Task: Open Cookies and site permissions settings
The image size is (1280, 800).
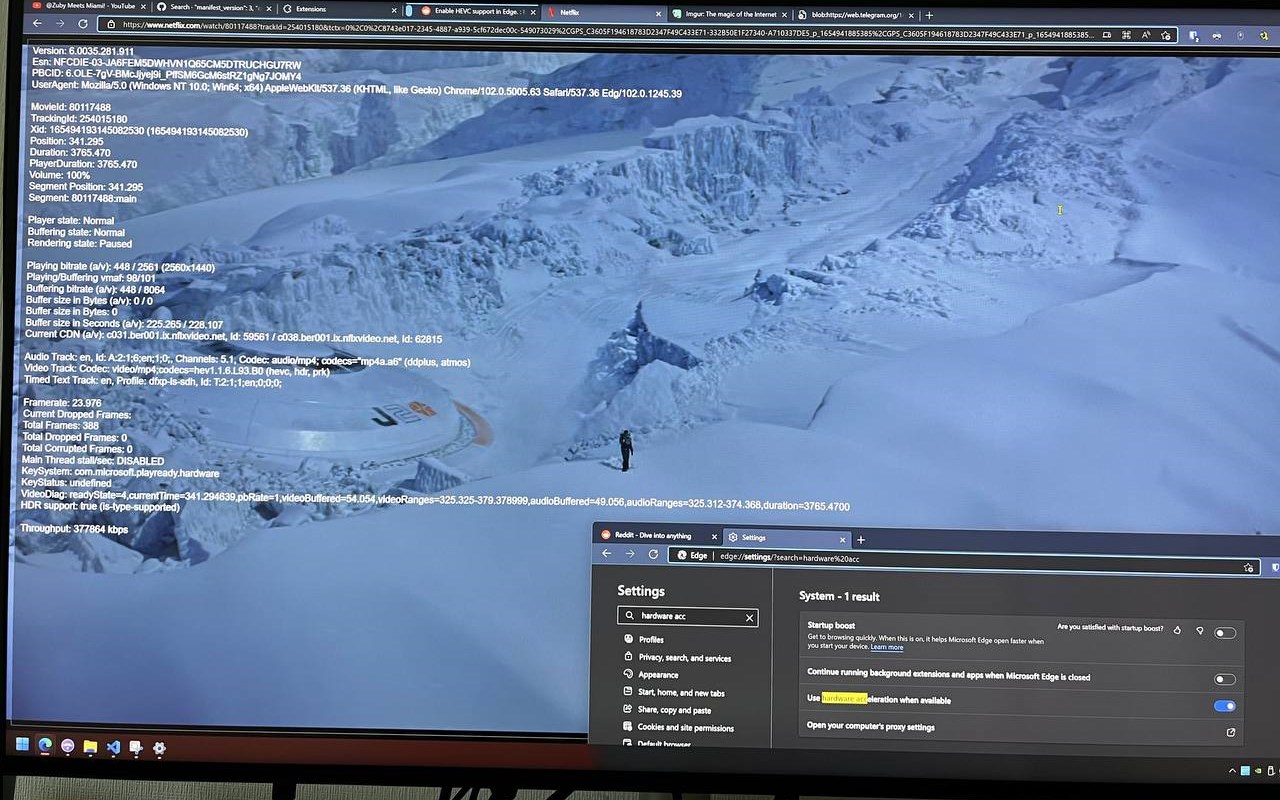Action: click(678, 728)
